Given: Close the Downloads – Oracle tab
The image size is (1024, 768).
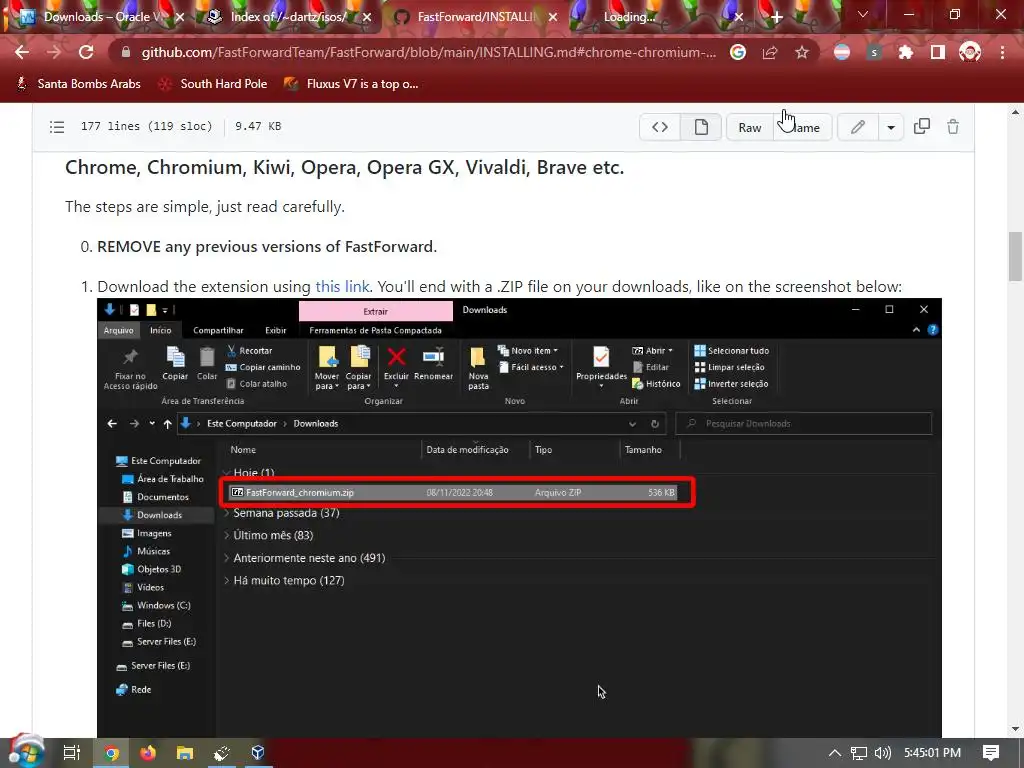Looking at the screenshot, I should pos(180,17).
